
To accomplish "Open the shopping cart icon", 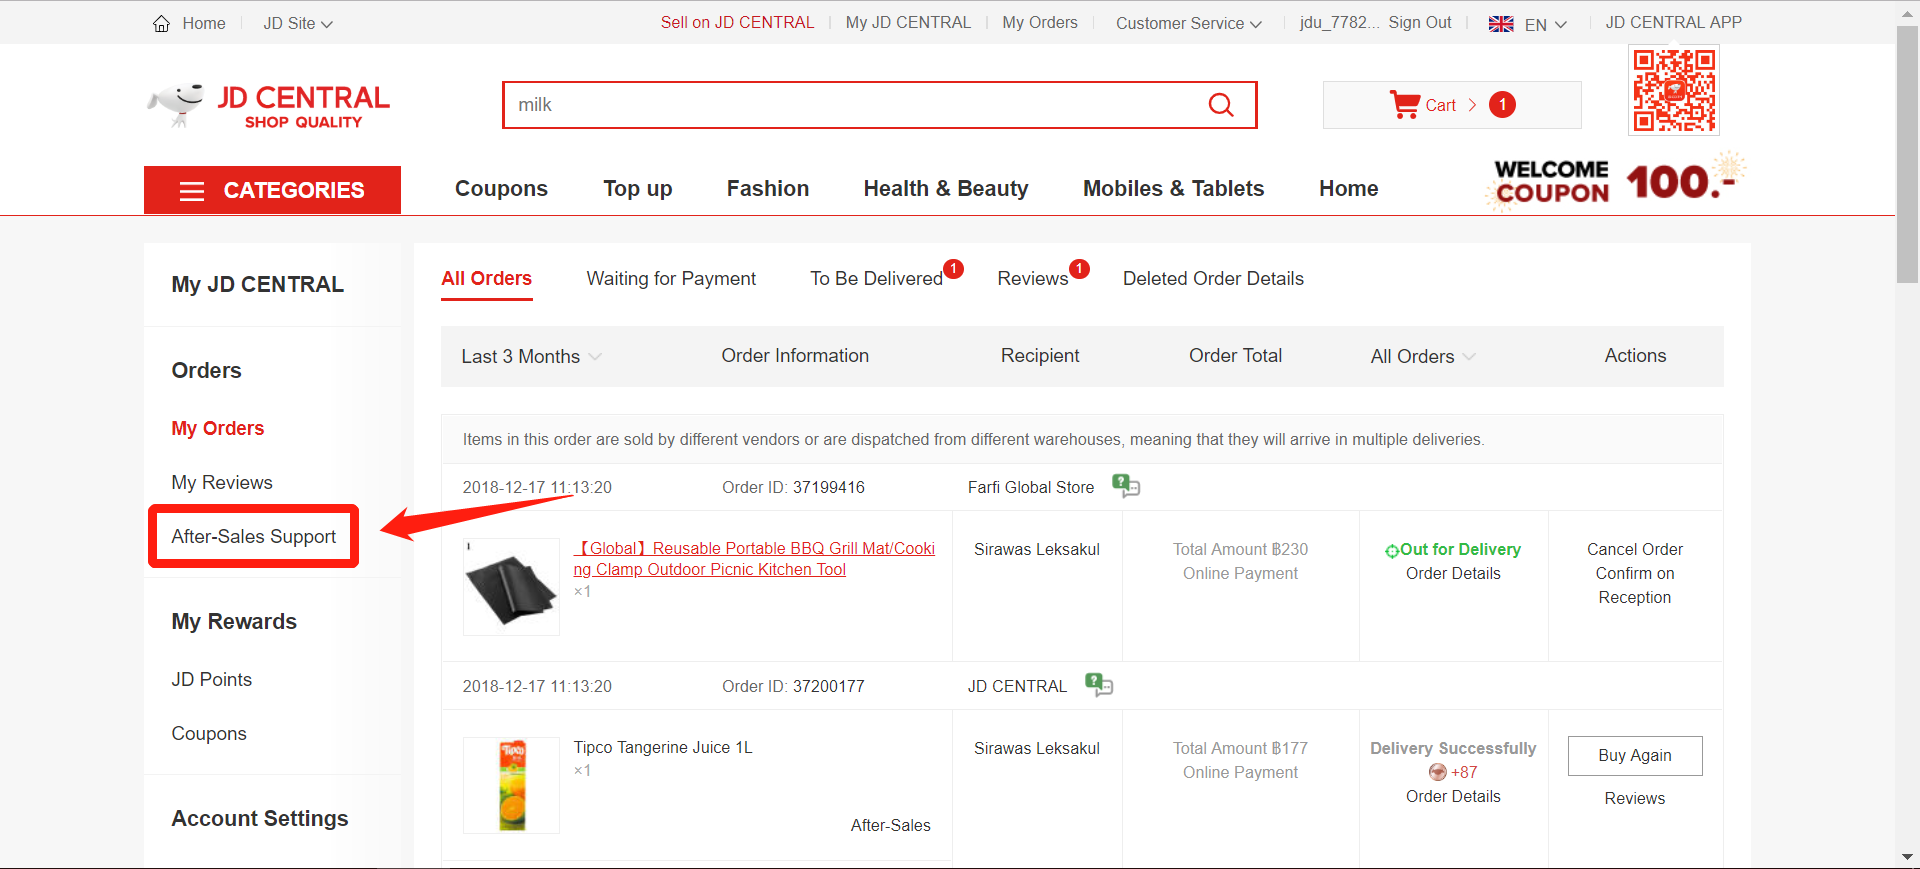I will tap(1405, 105).
